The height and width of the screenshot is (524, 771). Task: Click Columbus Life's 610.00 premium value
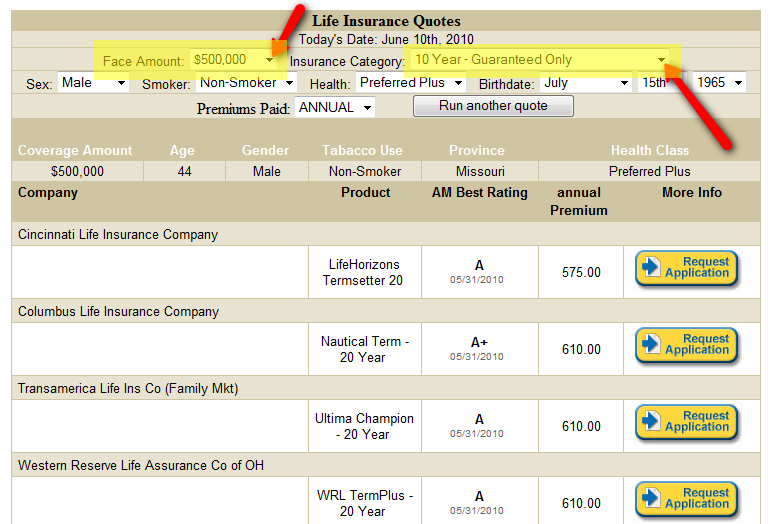pos(581,349)
